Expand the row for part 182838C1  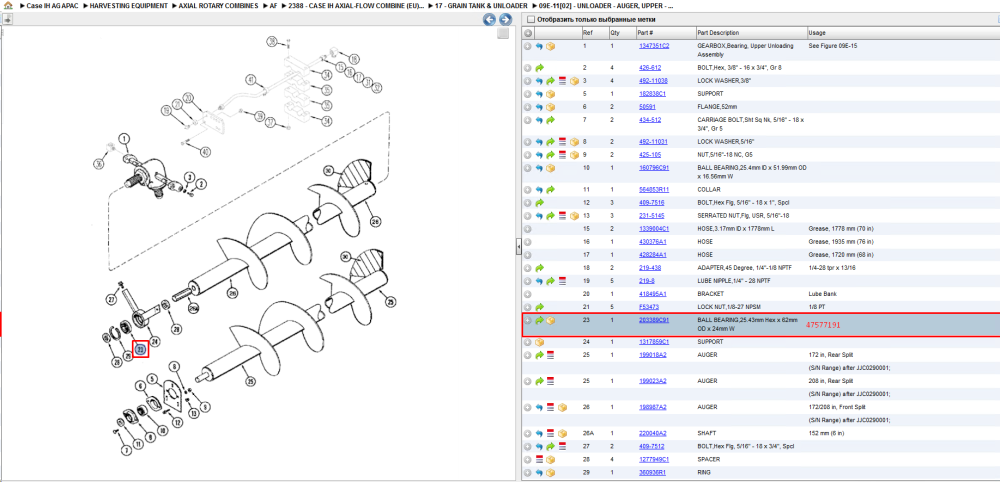(x=527, y=94)
